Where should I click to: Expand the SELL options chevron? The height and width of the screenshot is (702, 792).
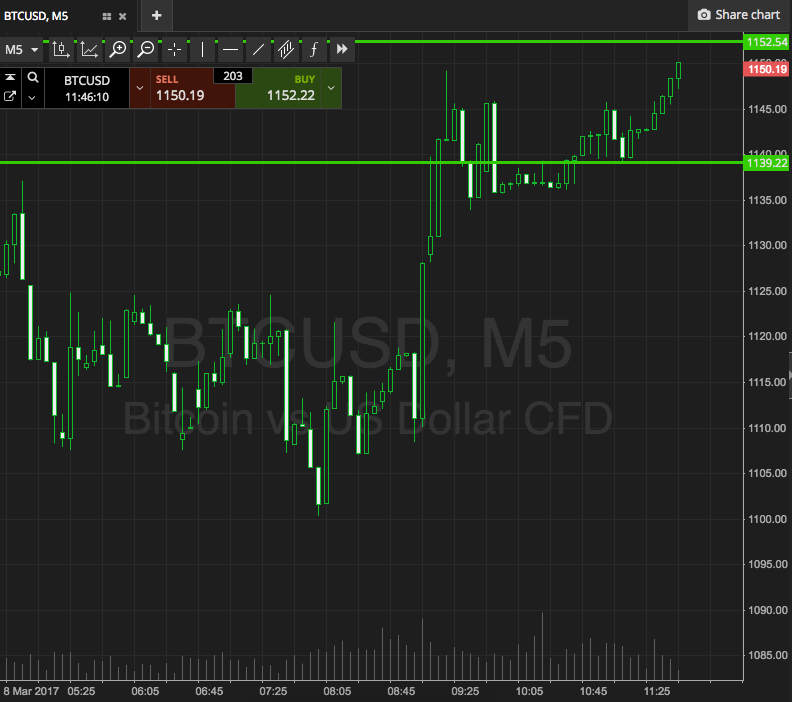[x=140, y=88]
